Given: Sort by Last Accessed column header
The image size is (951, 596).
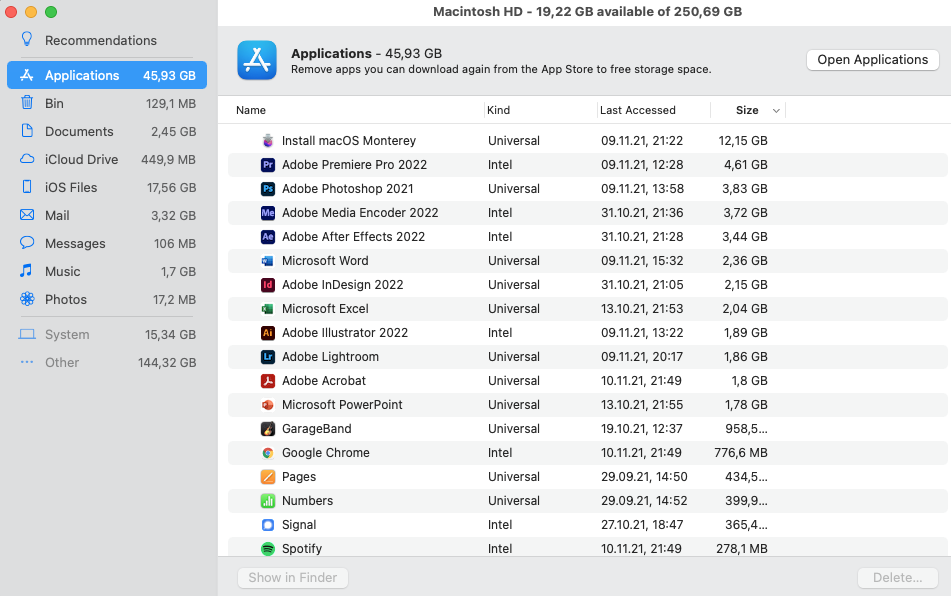Looking at the screenshot, I should coord(637,110).
